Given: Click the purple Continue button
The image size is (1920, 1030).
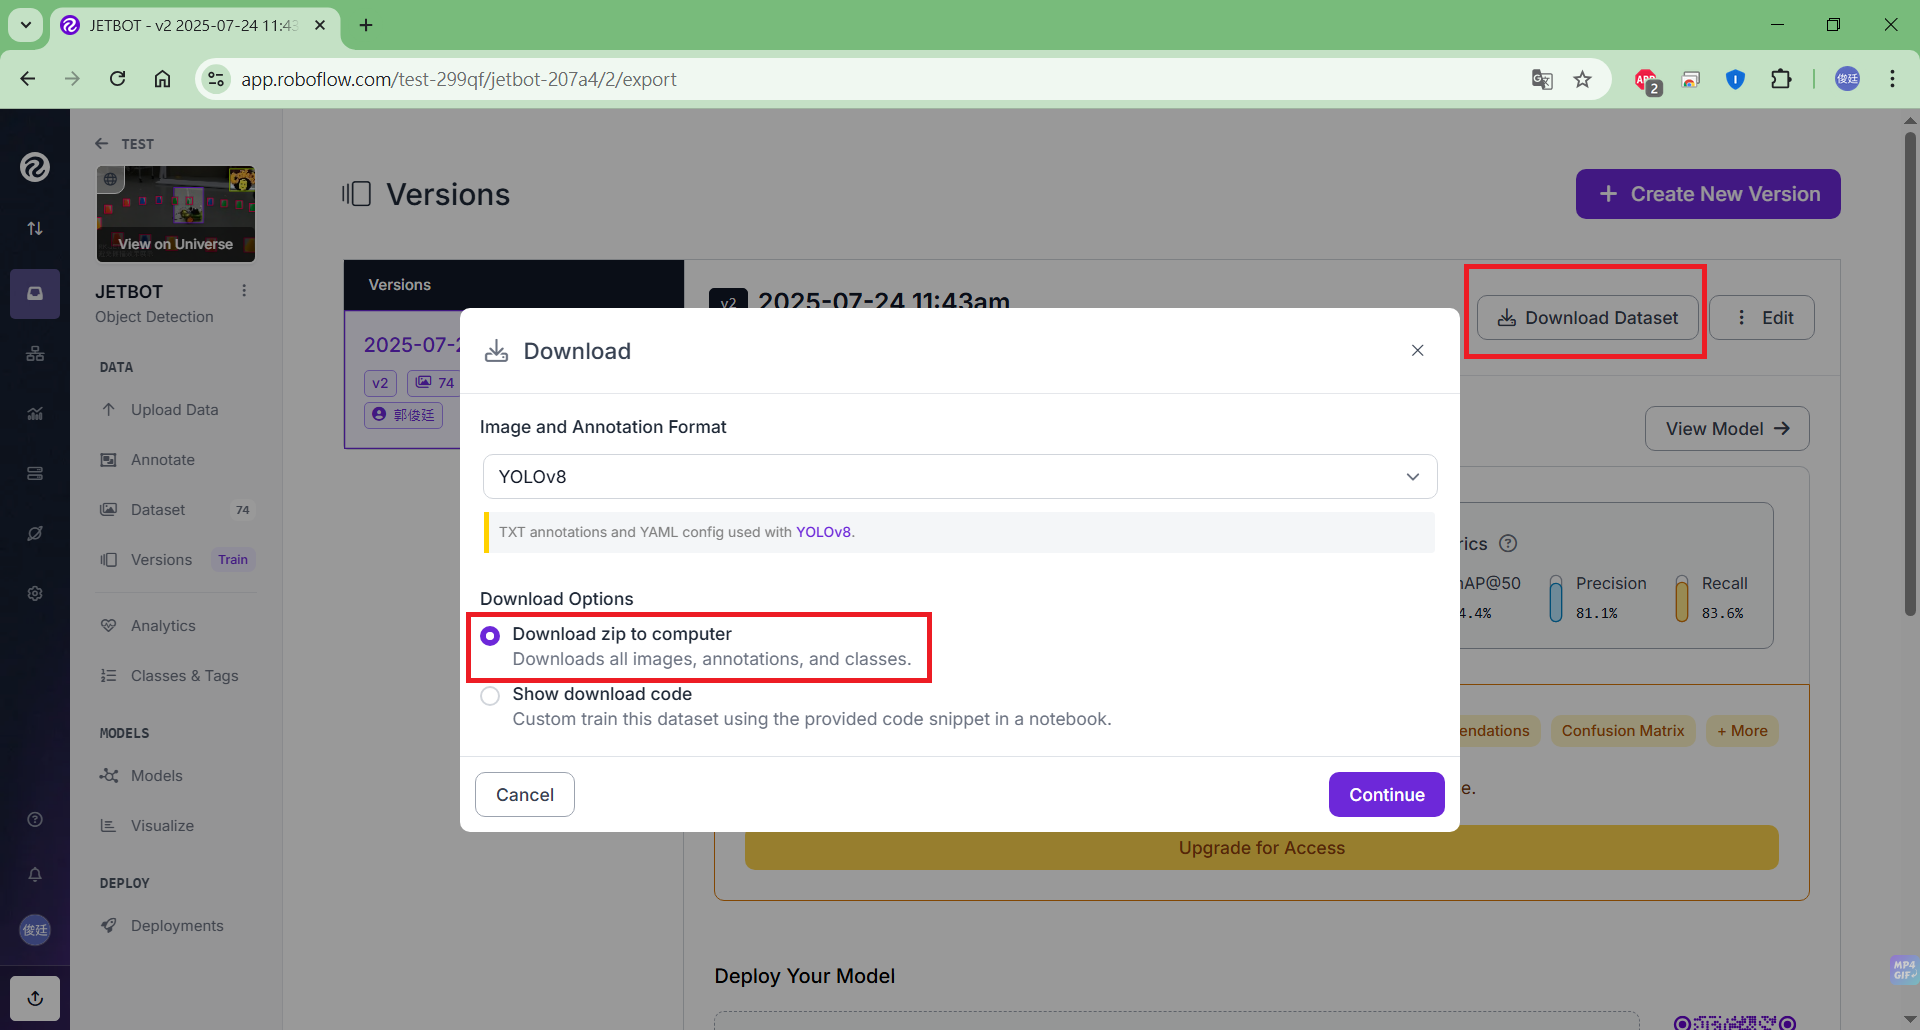Looking at the screenshot, I should 1386,794.
